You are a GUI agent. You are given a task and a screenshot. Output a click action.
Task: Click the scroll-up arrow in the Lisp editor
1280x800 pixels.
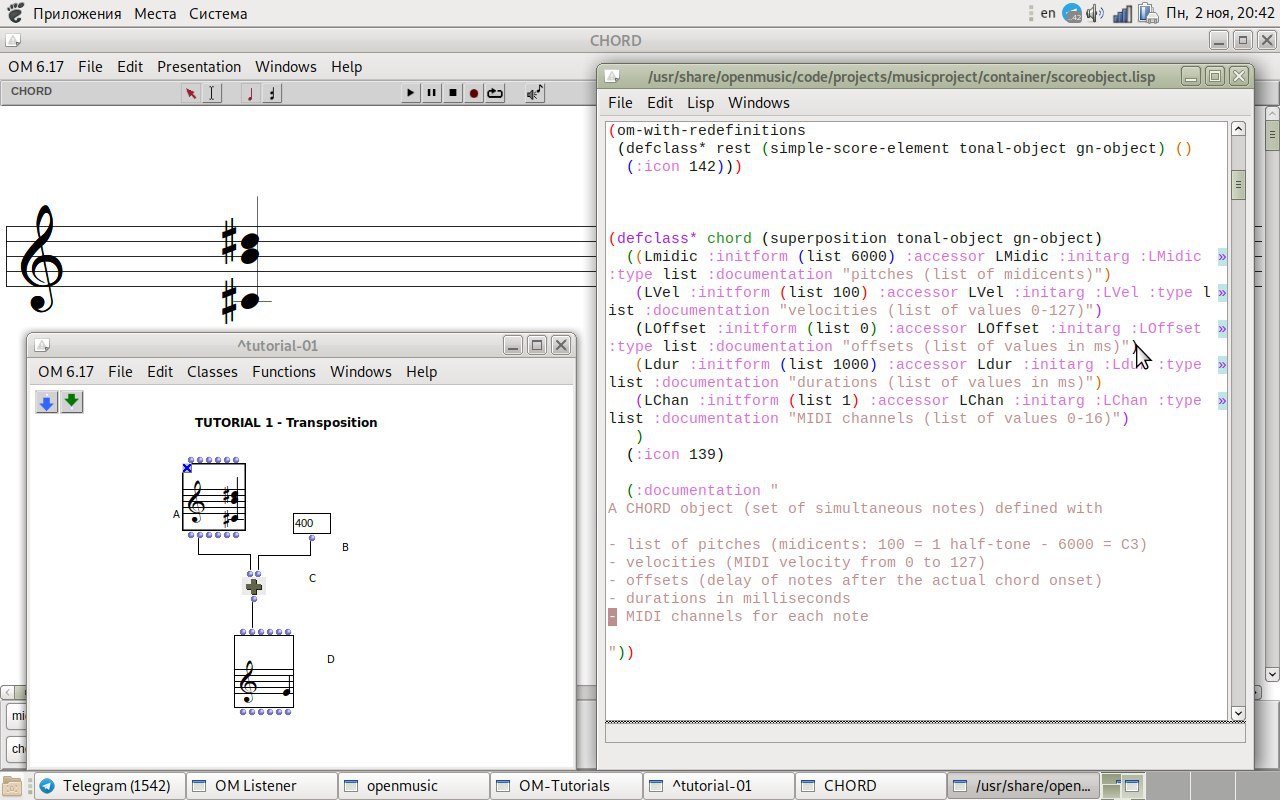tap(1238, 129)
